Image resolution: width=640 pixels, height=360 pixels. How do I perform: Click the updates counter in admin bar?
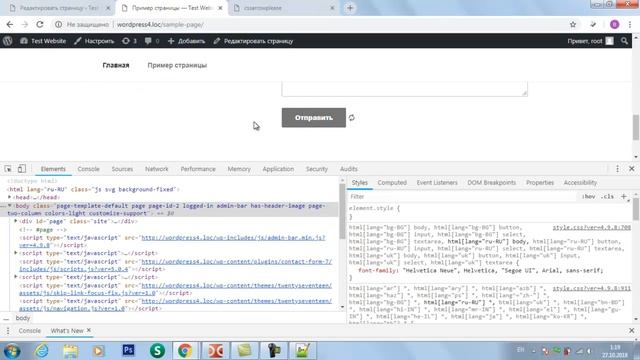click(x=129, y=41)
